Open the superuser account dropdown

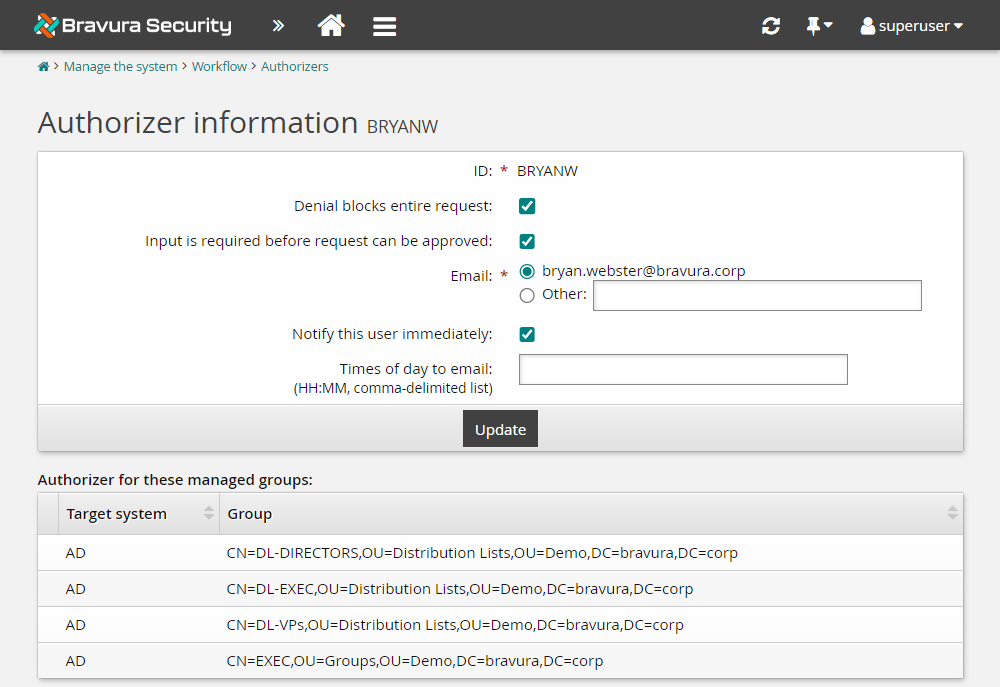[911, 26]
